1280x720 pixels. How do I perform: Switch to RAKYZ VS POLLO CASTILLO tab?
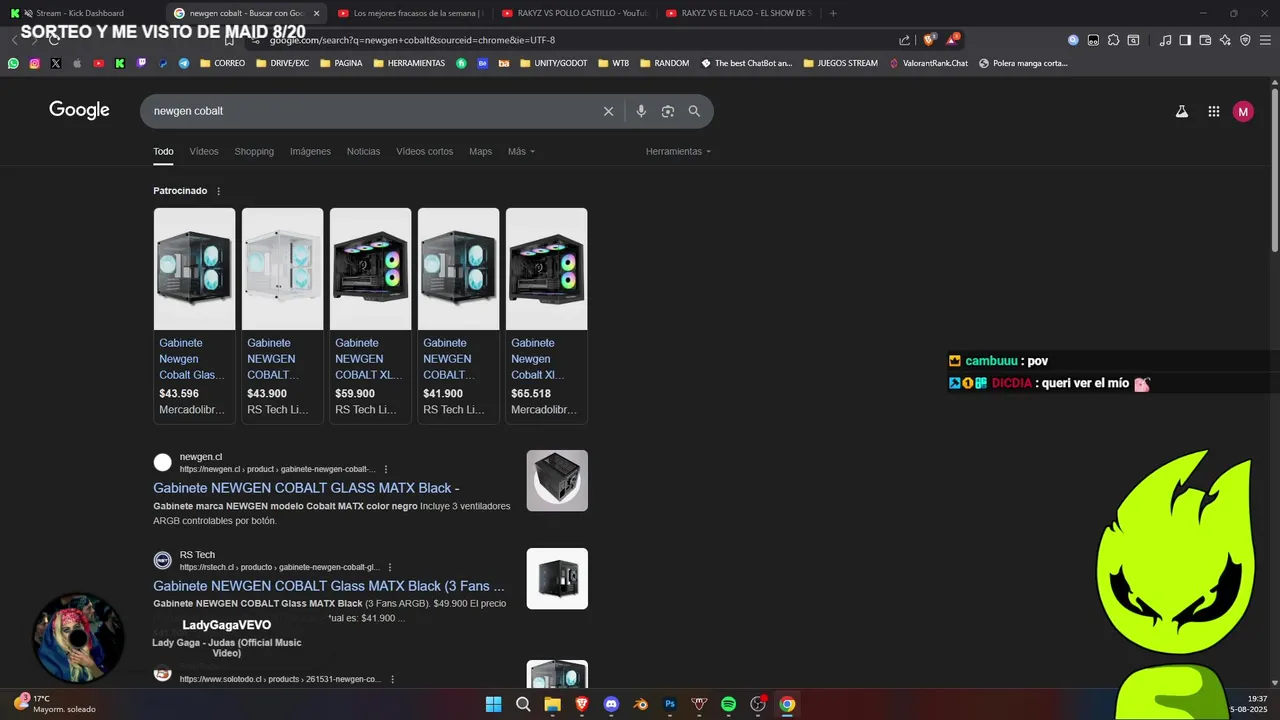coord(573,13)
